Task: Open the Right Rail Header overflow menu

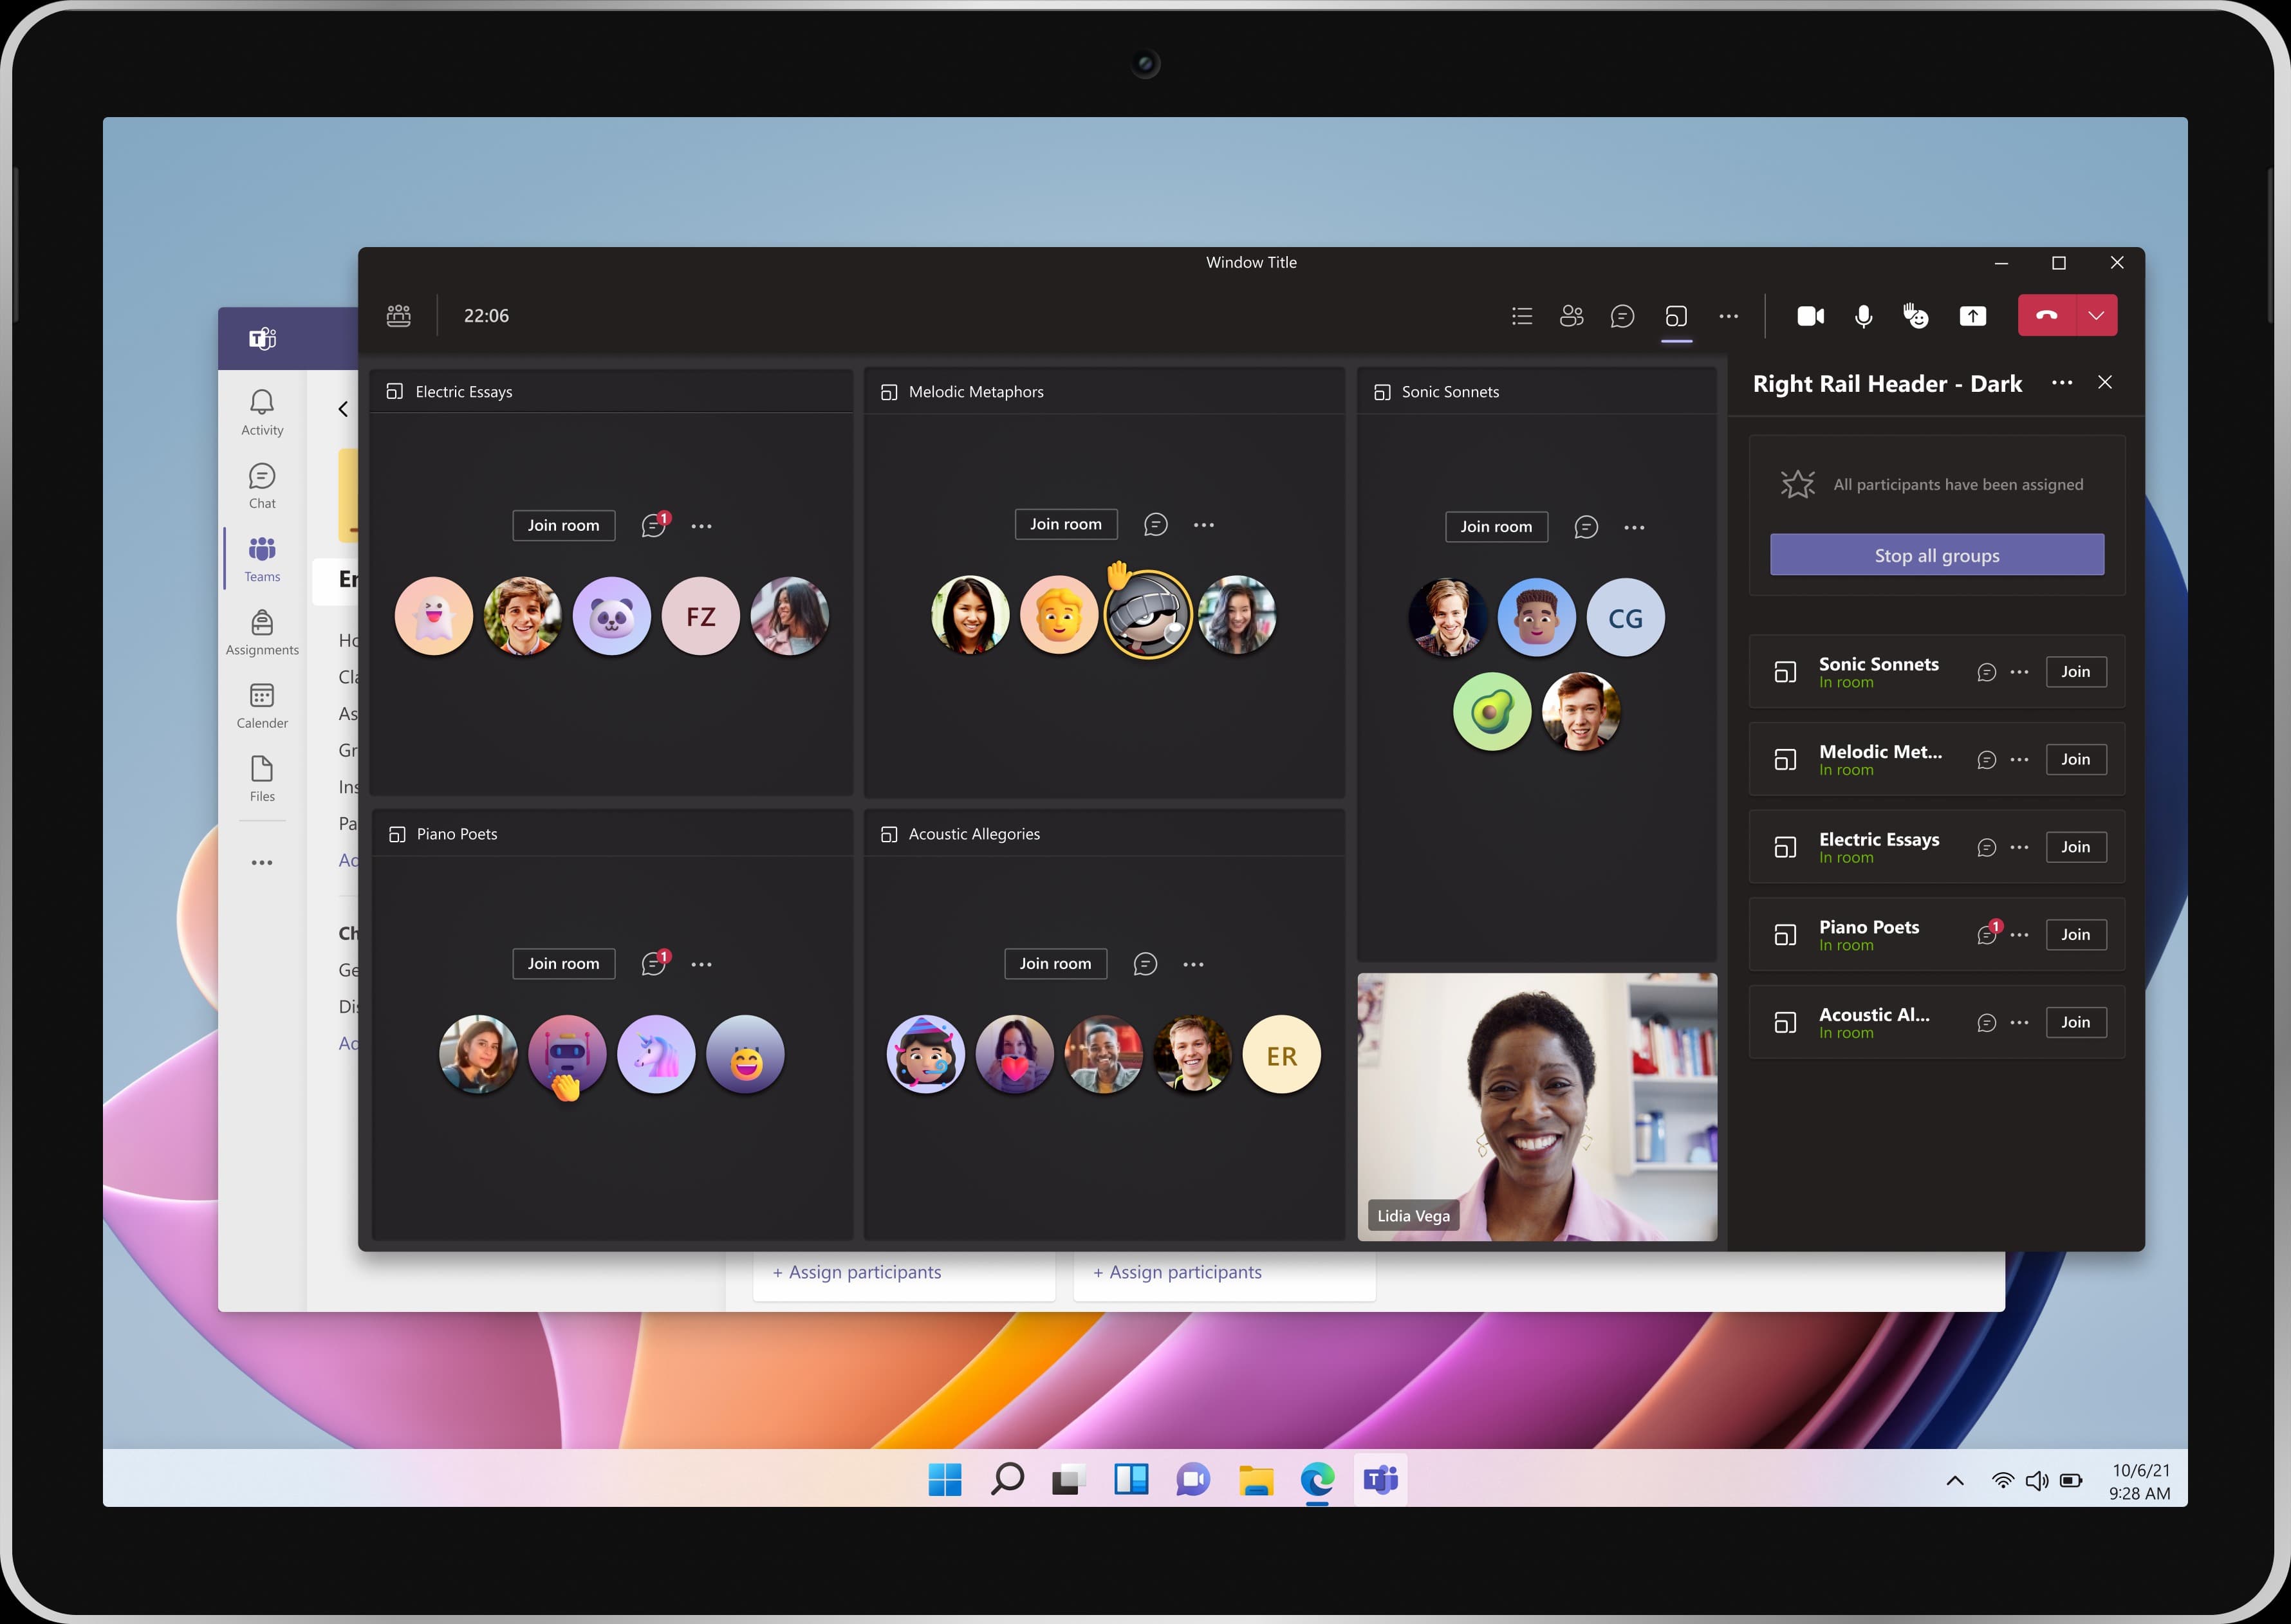Action: pyautogui.click(x=2062, y=383)
